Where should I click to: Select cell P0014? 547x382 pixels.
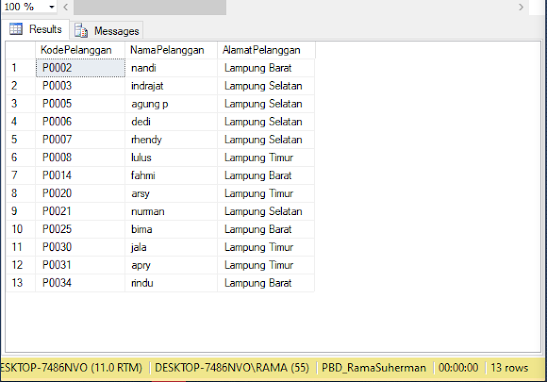pyautogui.click(x=80, y=175)
